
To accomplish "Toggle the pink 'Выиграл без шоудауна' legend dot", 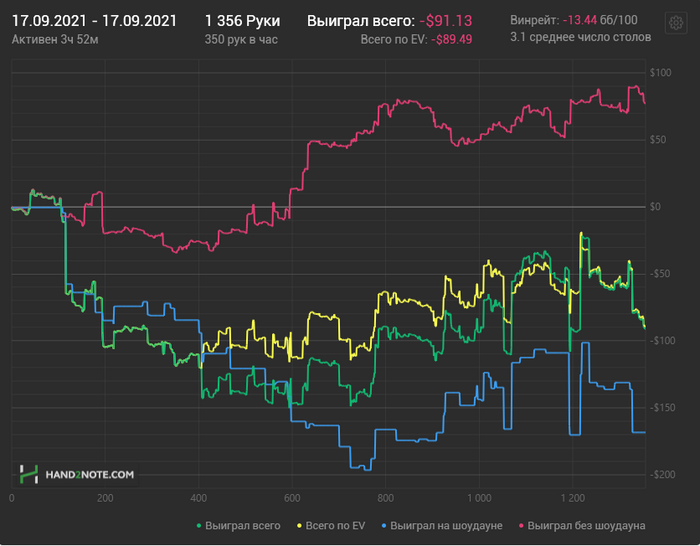I will pos(521,526).
